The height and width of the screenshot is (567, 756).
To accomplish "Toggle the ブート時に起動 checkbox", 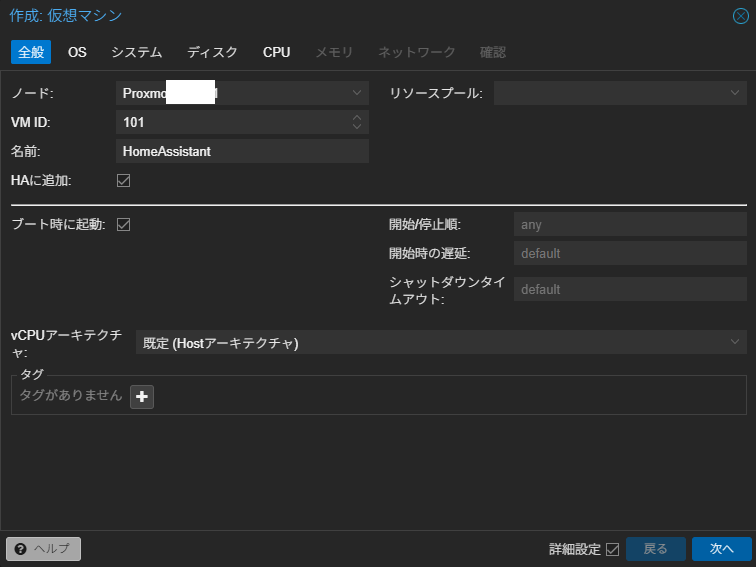I will click(x=123, y=224).
